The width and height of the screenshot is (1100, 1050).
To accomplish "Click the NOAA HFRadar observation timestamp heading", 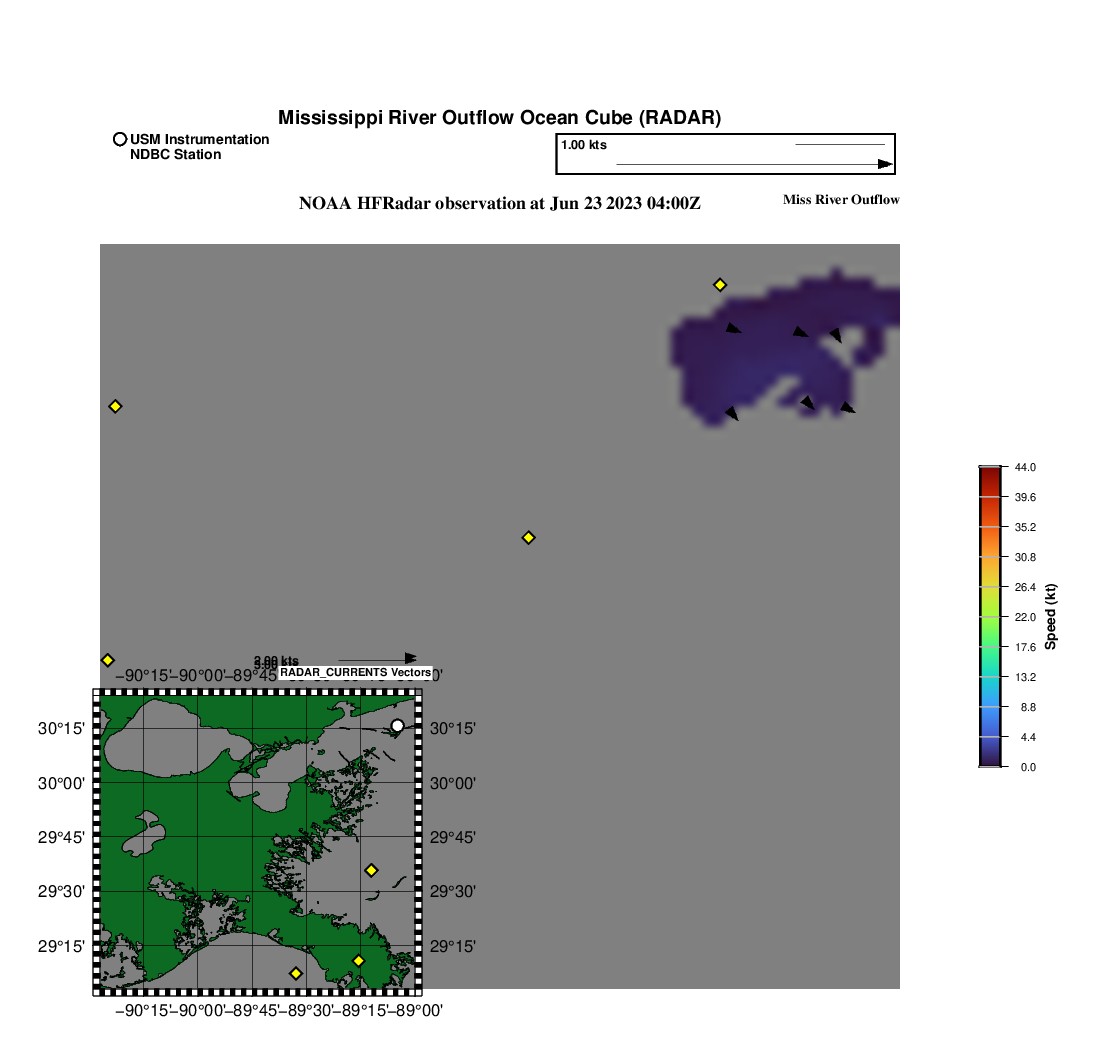I will pyautogui.click(x=500, y=204).
